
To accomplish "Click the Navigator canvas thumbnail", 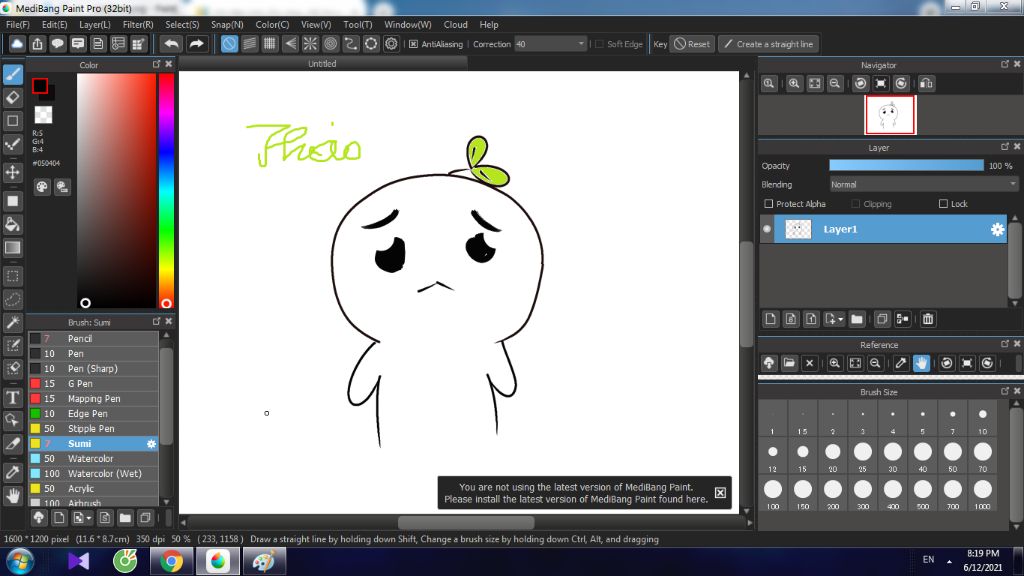I will [890, 115].
